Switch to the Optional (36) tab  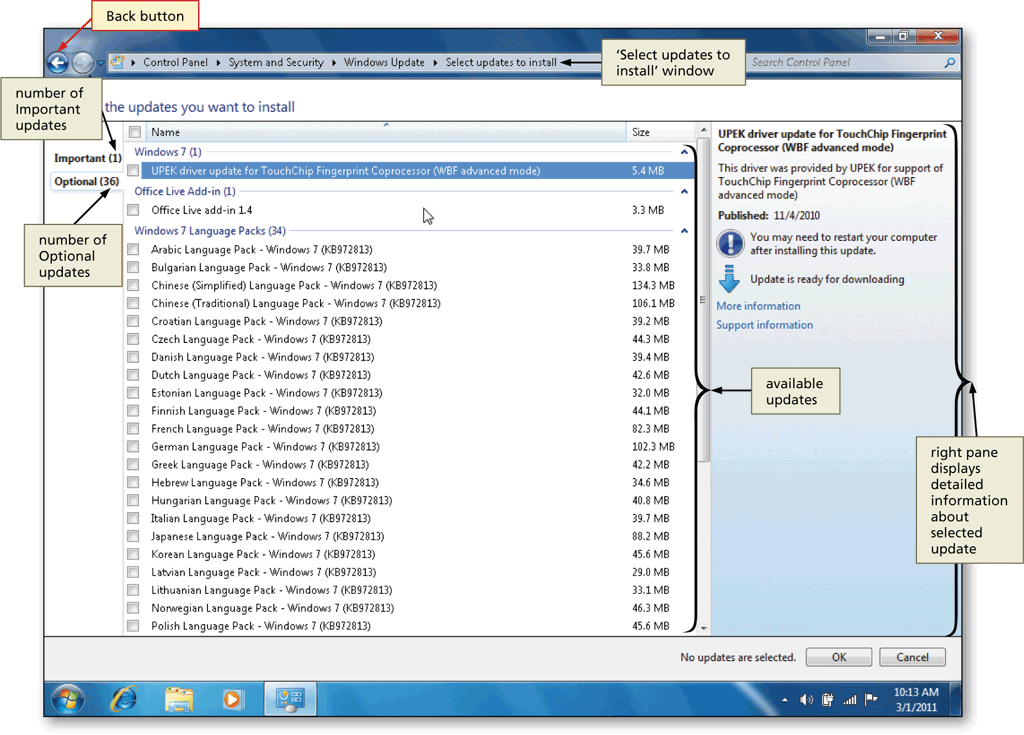point(86,182)
